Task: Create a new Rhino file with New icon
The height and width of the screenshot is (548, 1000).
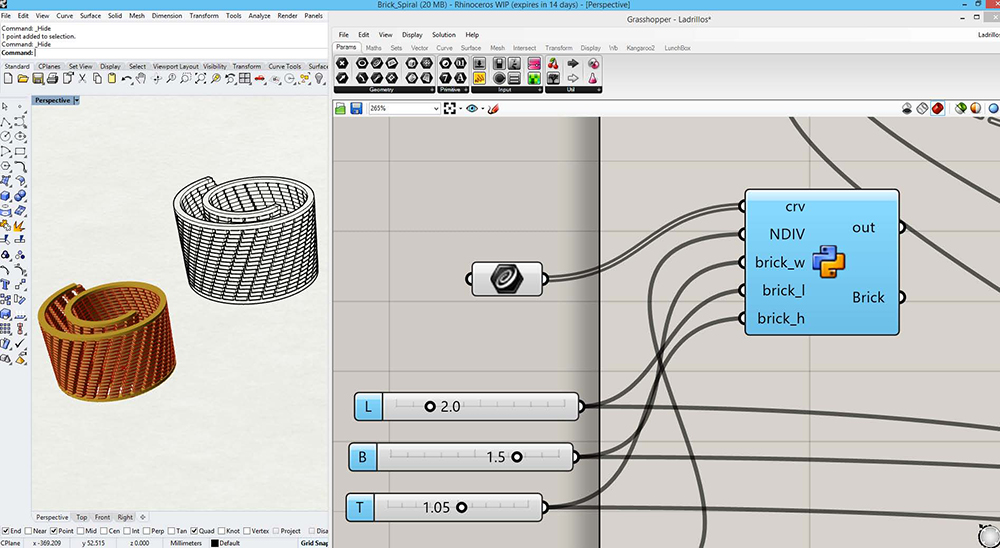Action: (x=8, y=78)
